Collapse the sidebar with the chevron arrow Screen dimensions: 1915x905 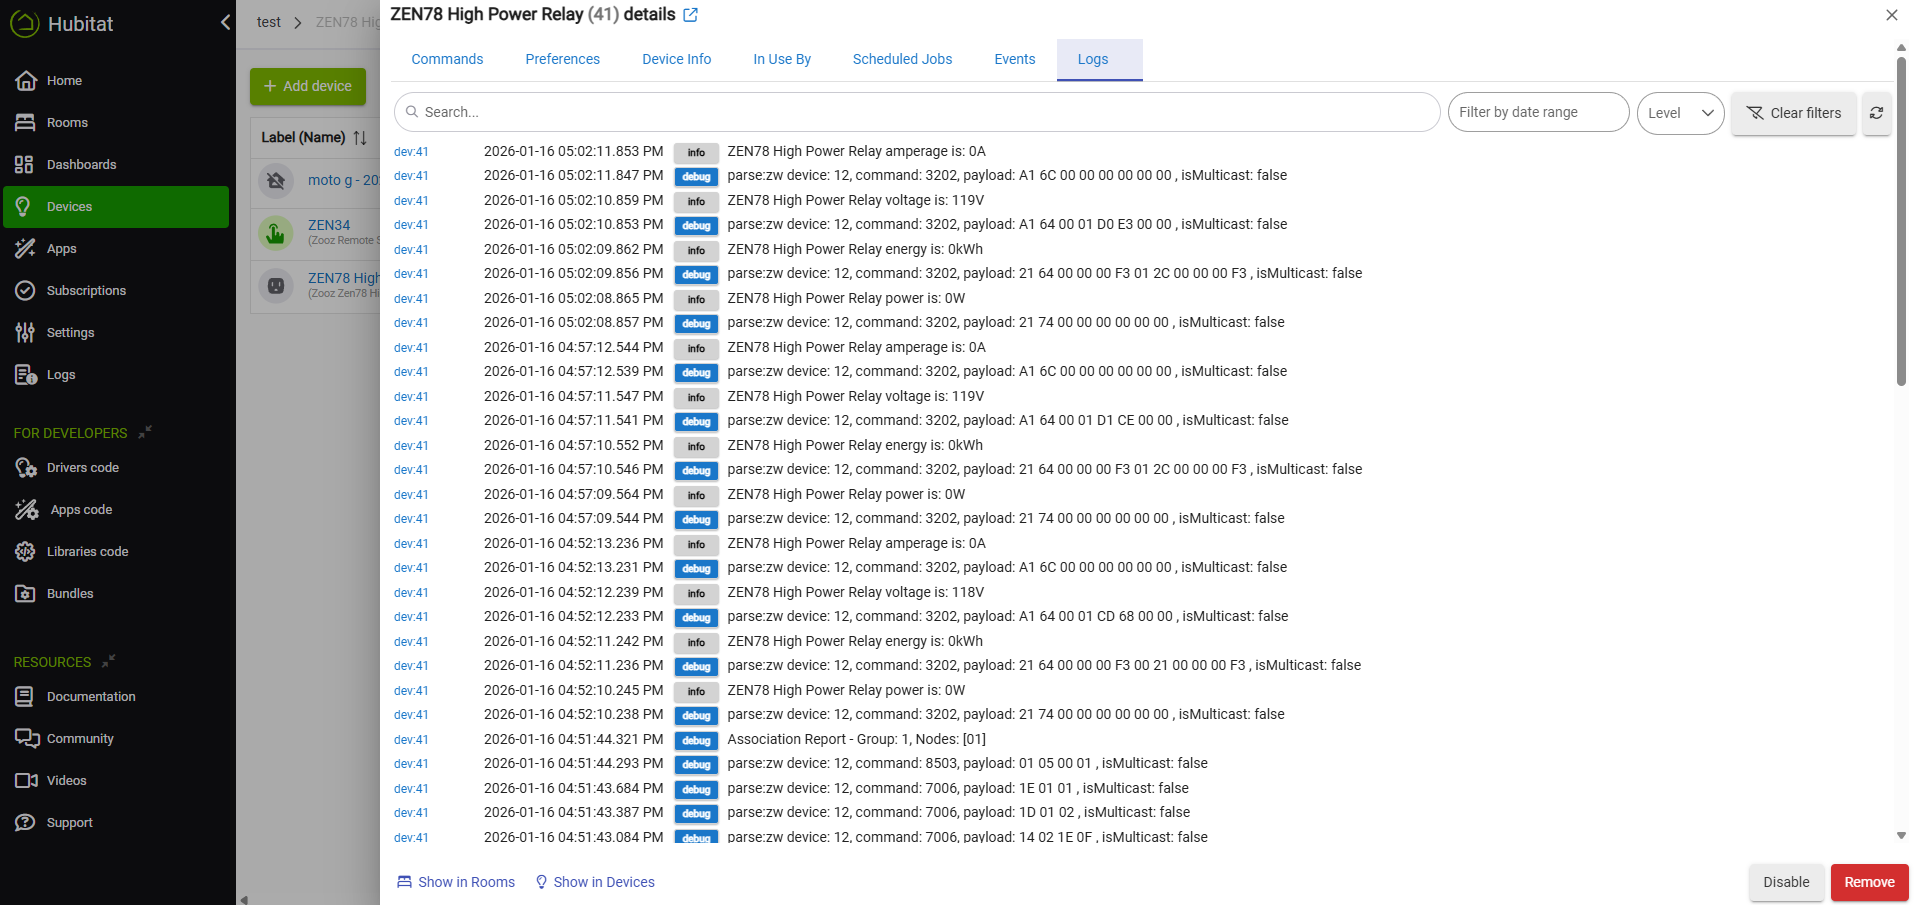pyautogui.click(x=225, y=22)
